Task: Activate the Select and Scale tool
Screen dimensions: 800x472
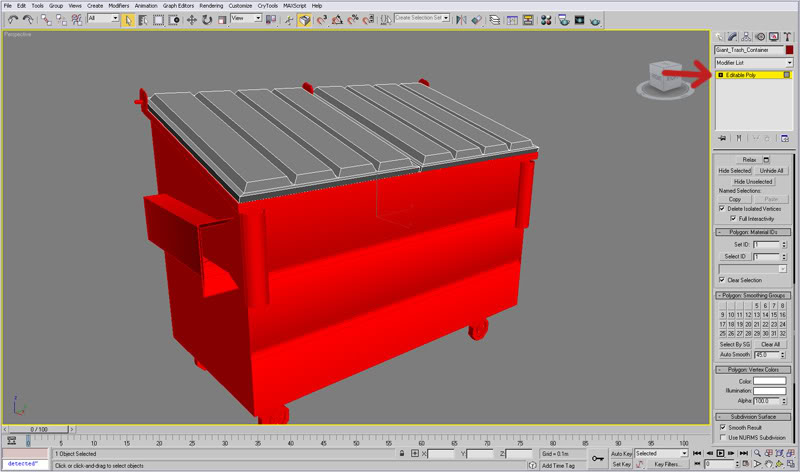Action: [x=222, y=20]
